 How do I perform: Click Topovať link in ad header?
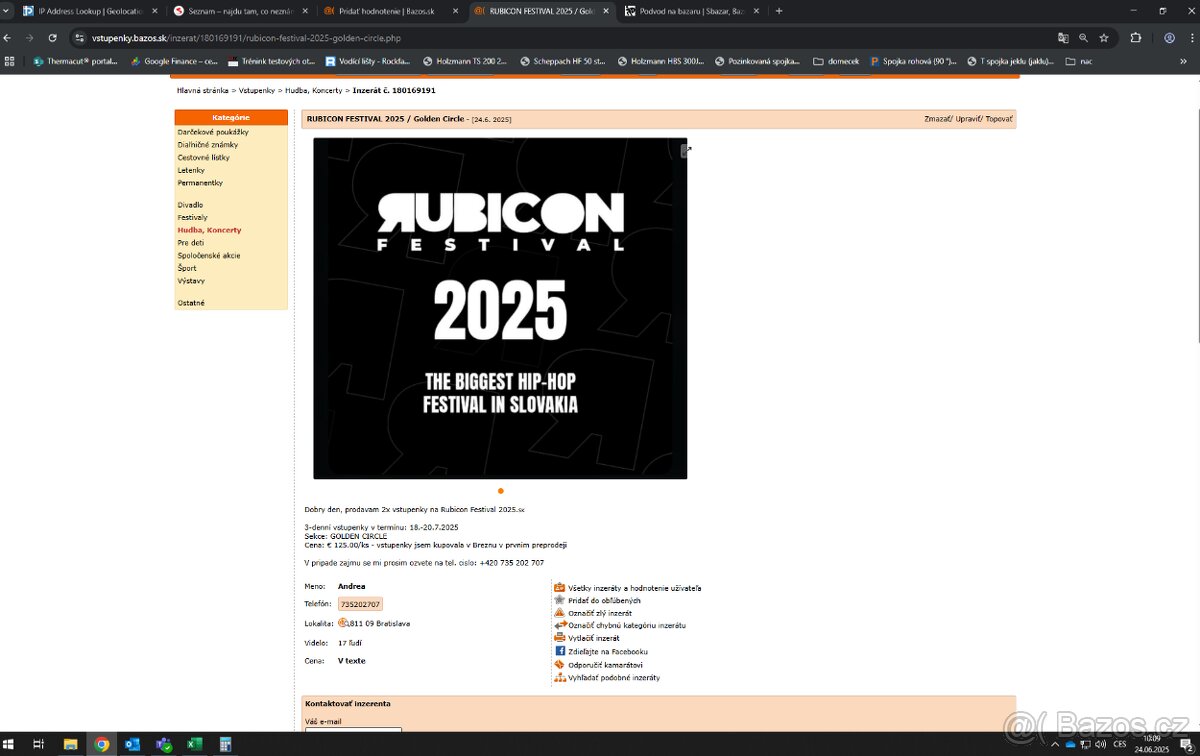(x=999, y=119)
